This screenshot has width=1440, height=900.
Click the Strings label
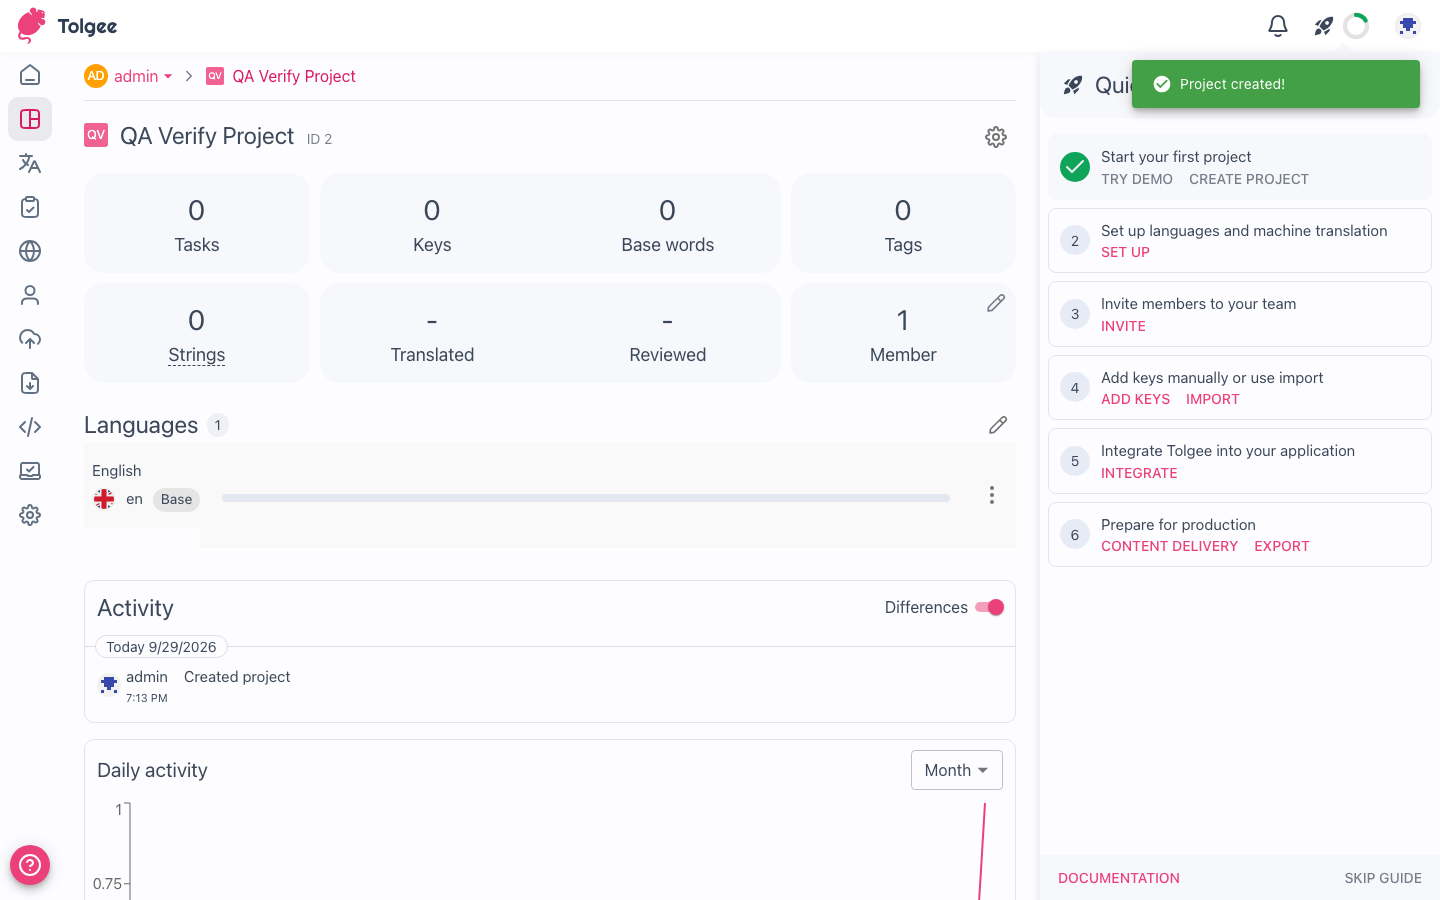click(x=197, y=355)
